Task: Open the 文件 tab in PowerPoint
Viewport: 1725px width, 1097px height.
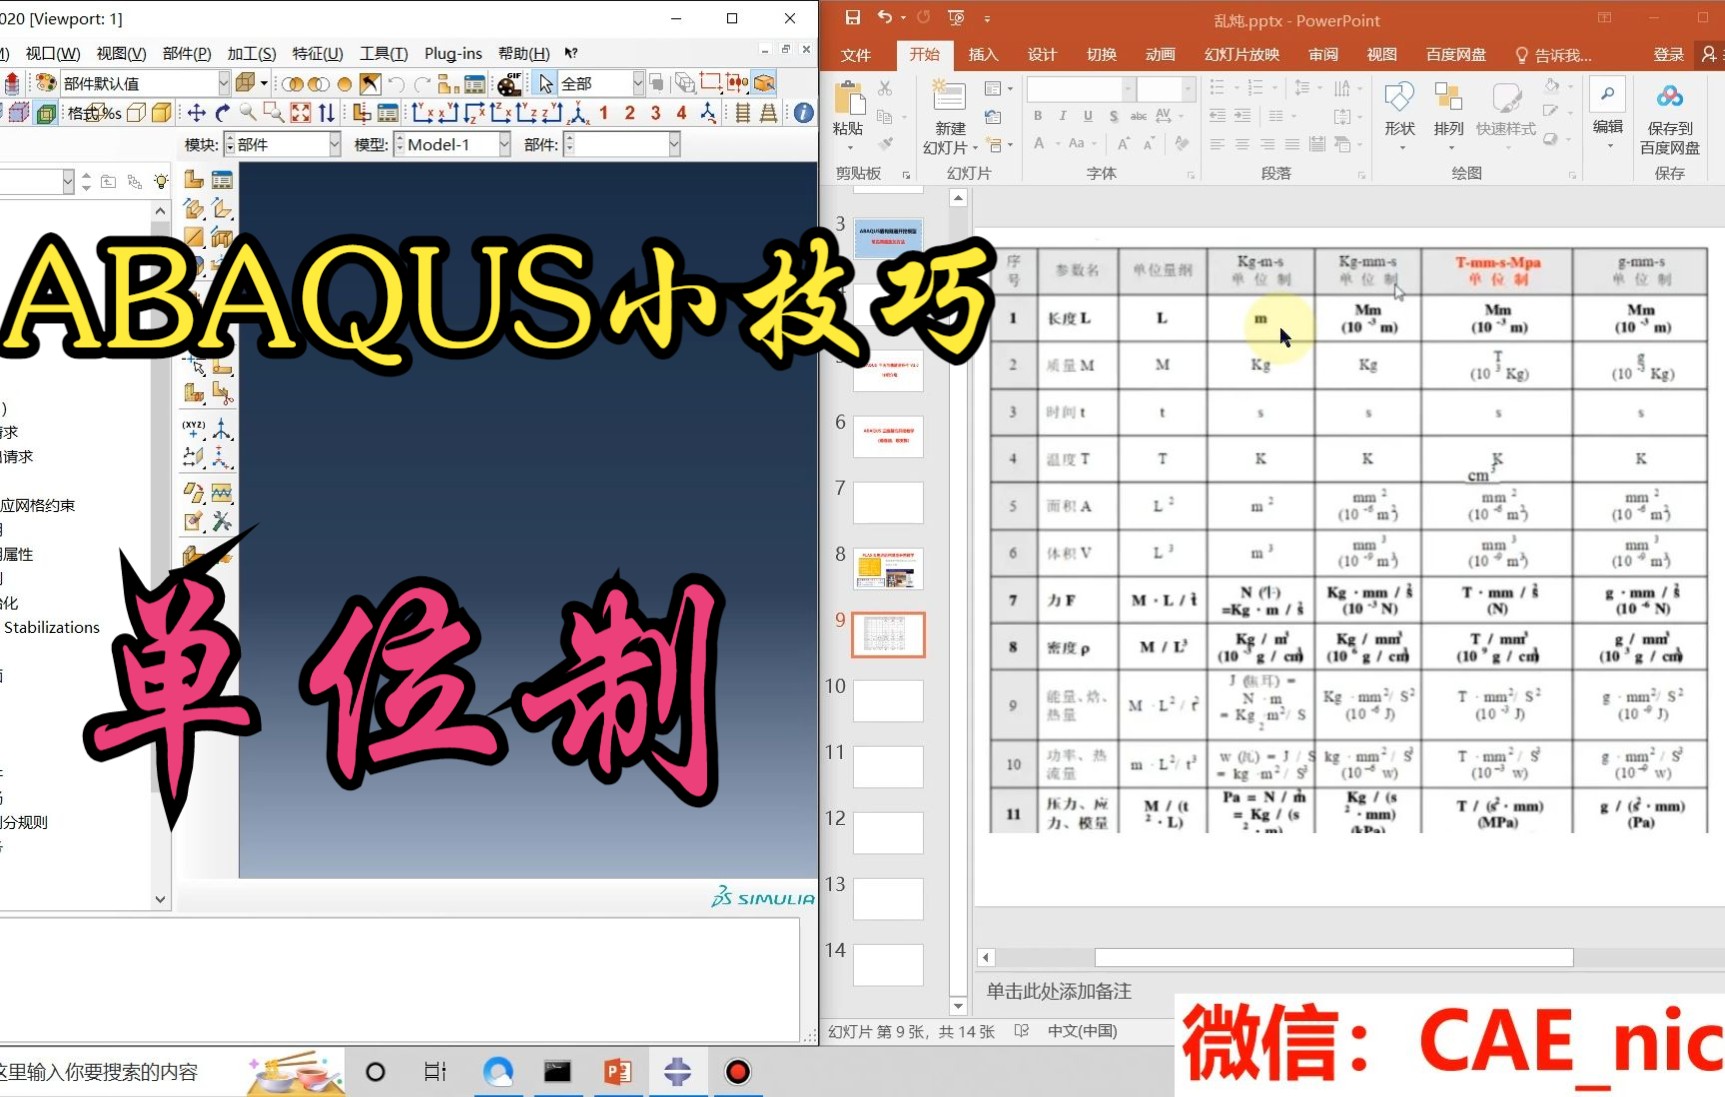Action: pos(856,54)
